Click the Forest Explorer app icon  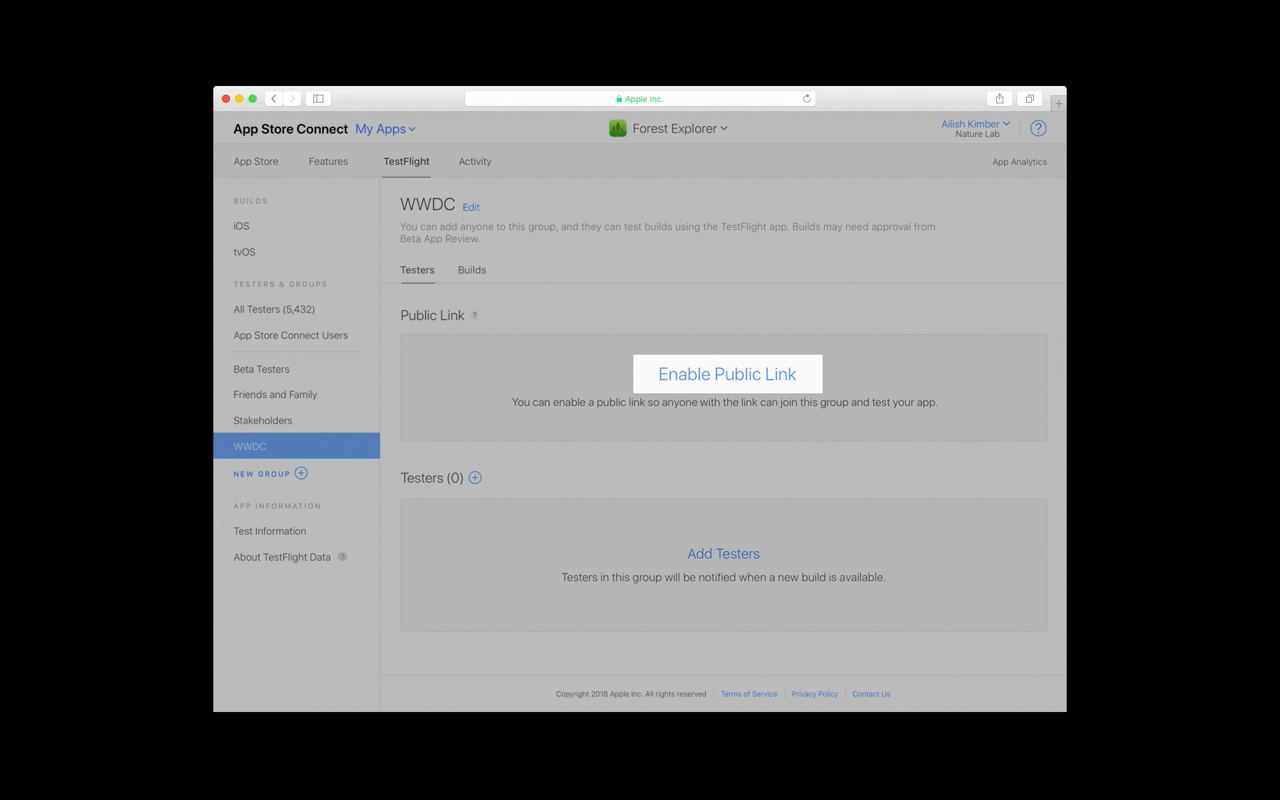[618, 128]
